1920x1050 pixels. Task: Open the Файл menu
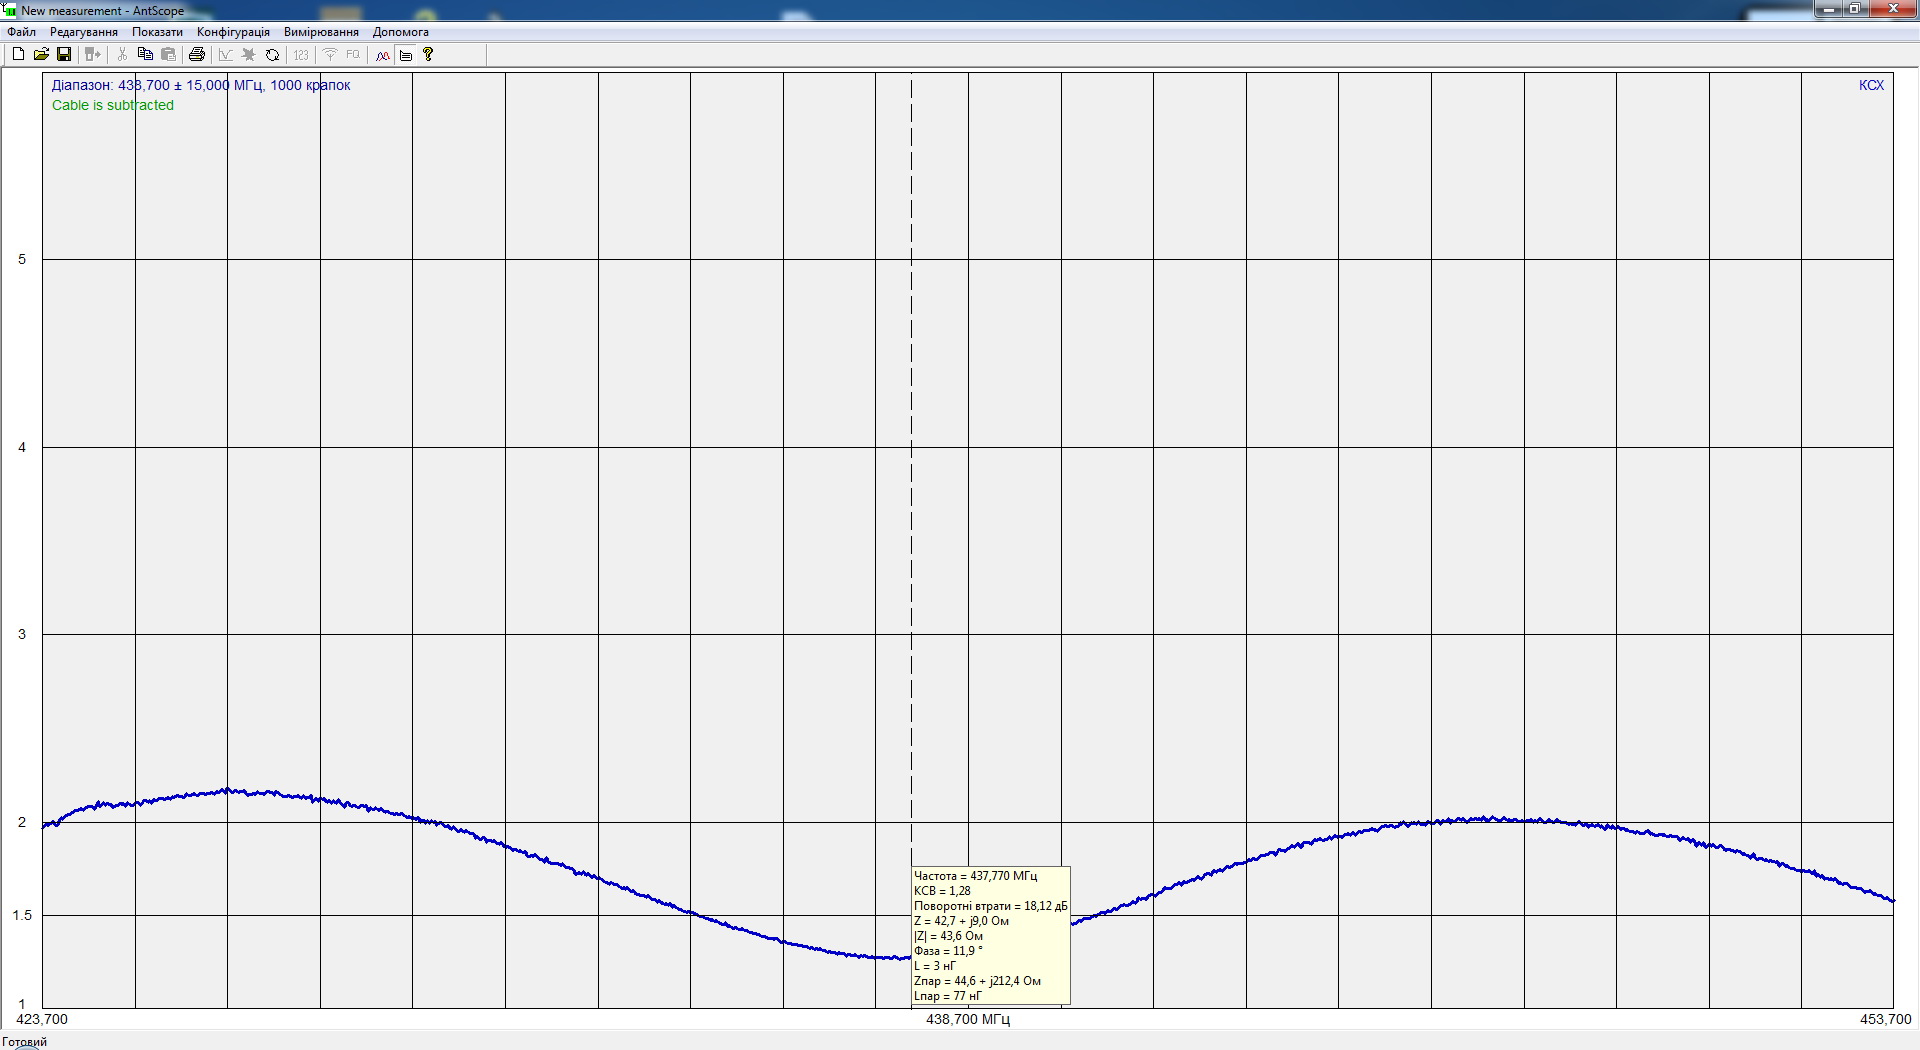pos(21,32)
